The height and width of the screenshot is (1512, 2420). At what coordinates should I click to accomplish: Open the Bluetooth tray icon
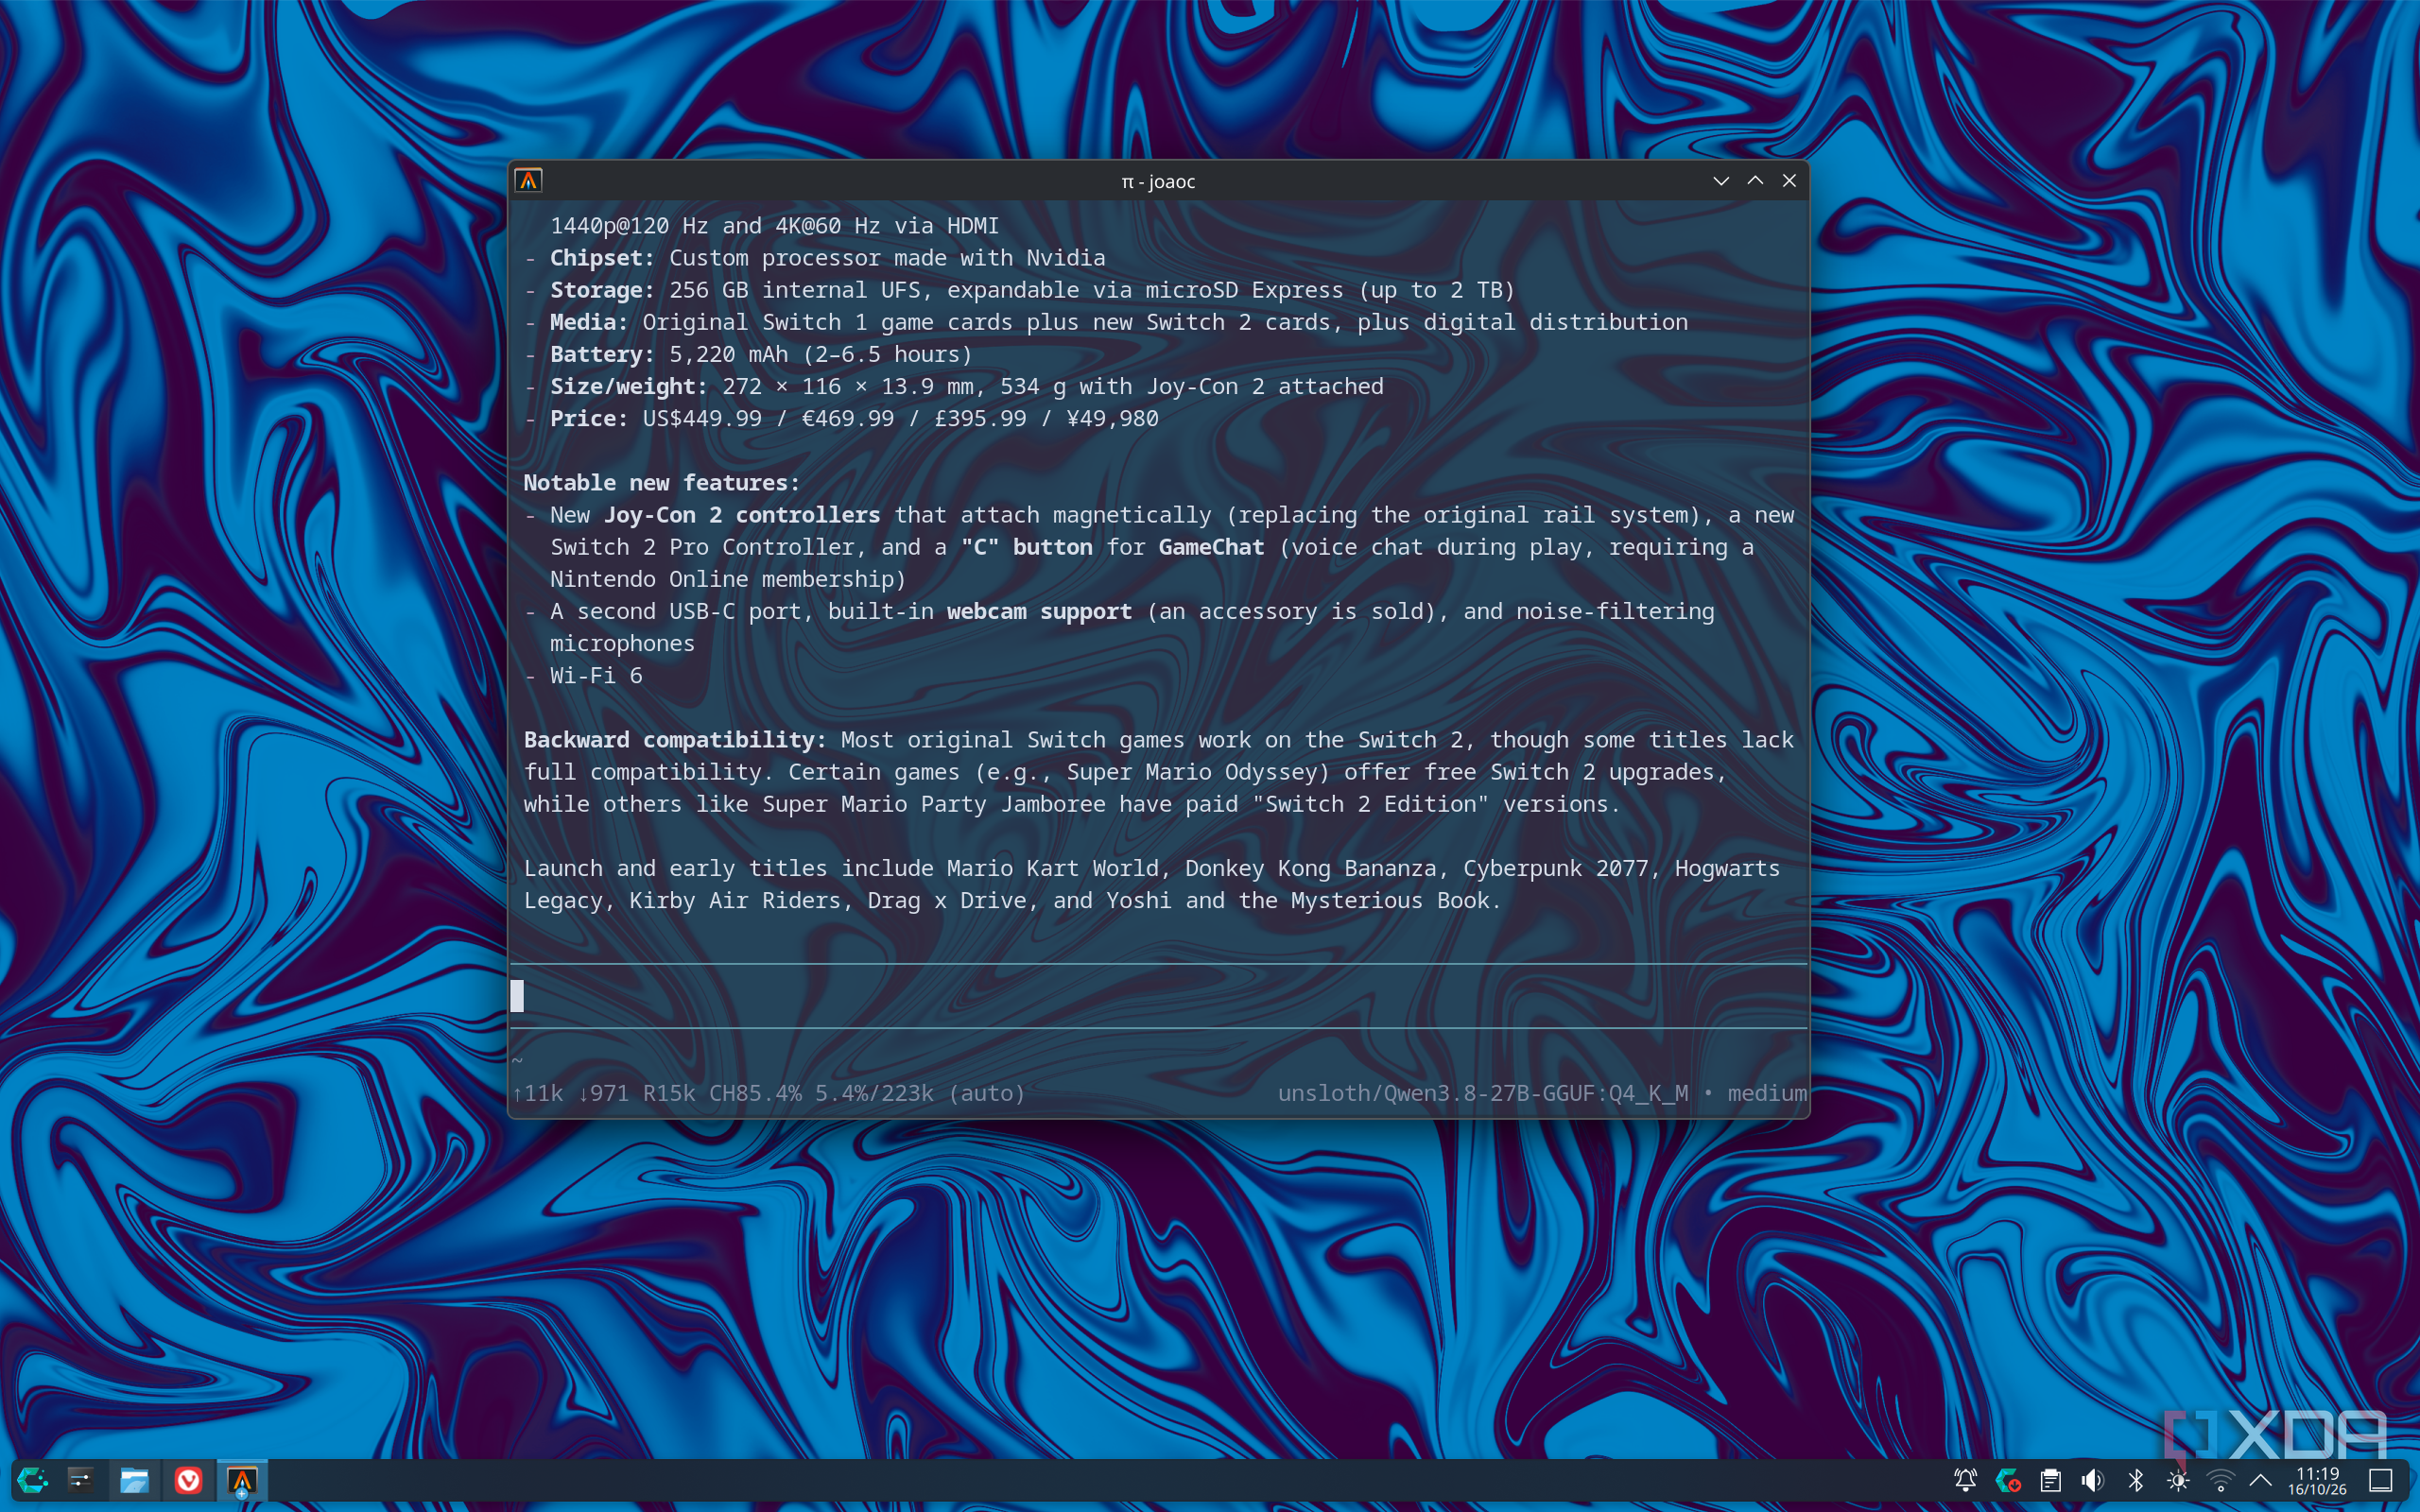[x=2135, y=1480]
